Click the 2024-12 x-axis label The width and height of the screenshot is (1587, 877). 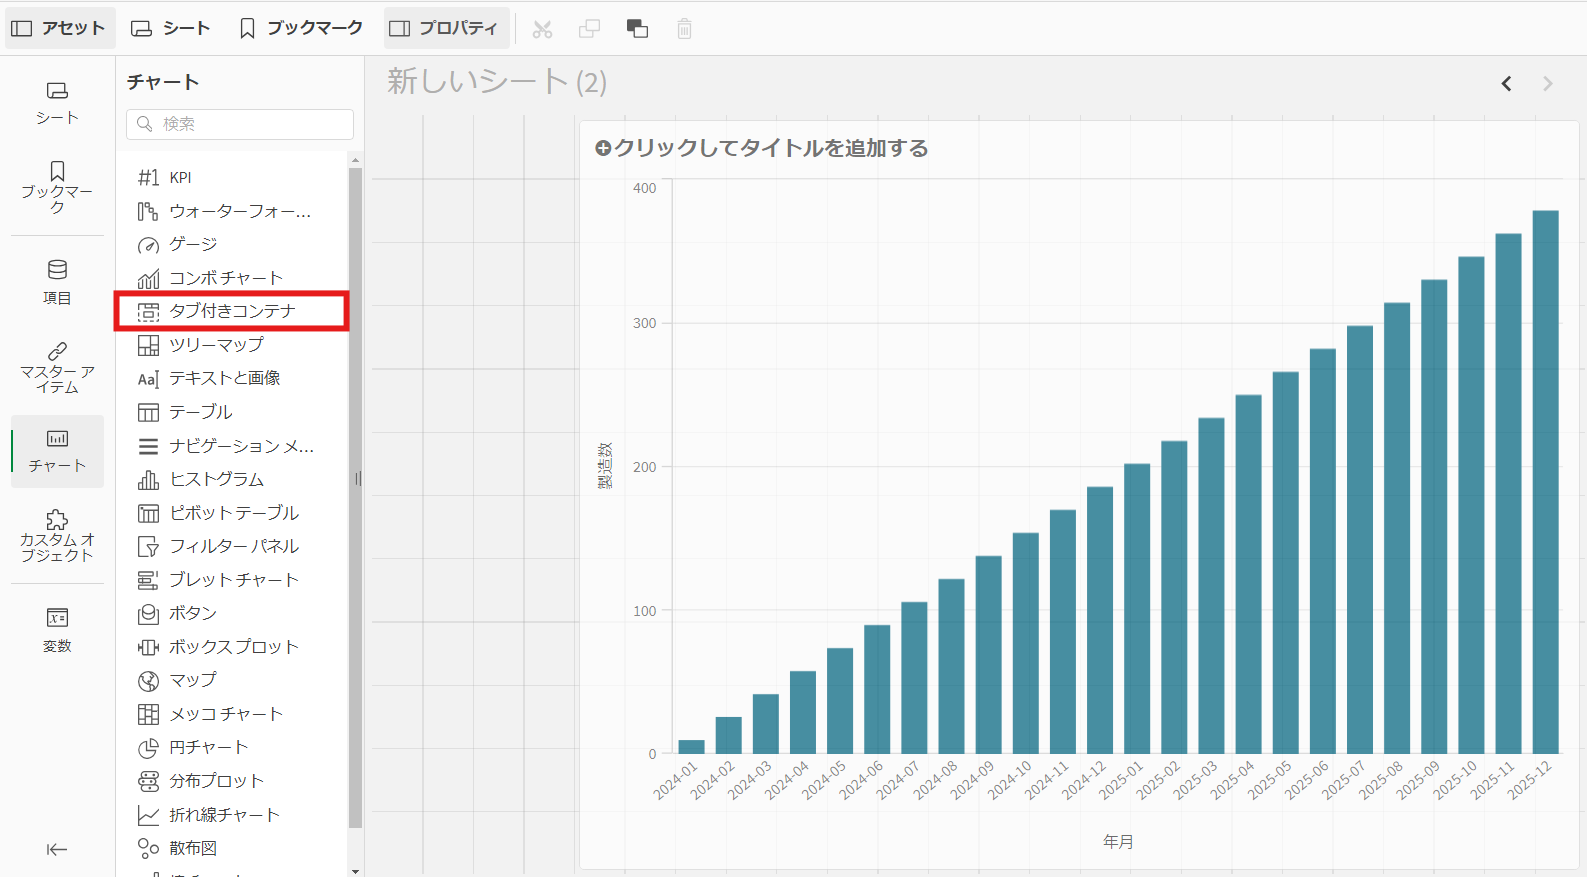pos(1084,780)
